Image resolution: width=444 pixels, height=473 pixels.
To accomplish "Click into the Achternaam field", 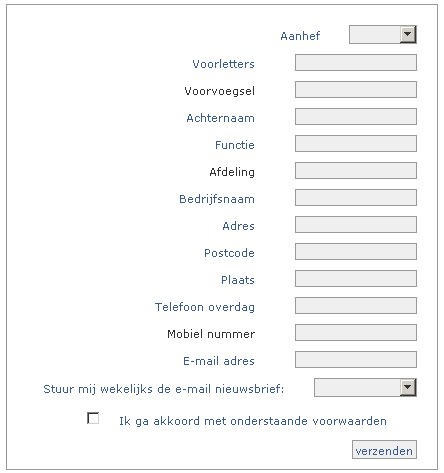I will click(x=356, y=117).
